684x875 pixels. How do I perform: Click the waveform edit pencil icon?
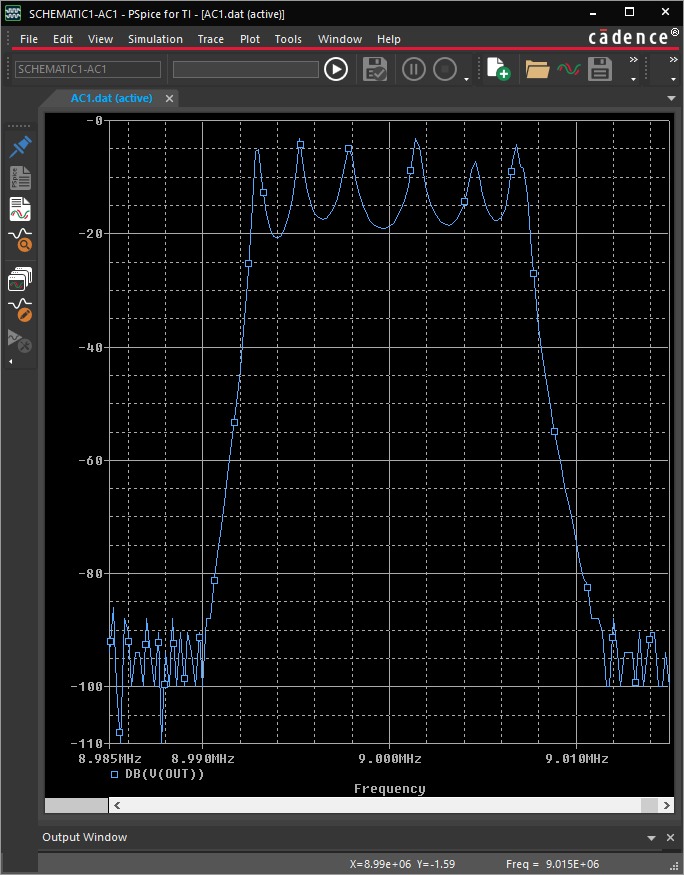click(x=20, y=310)
